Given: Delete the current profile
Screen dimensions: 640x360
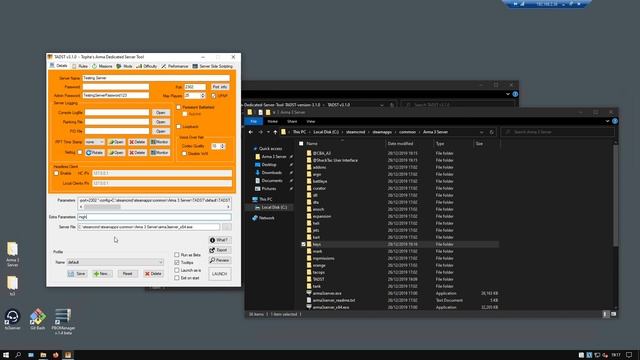Looking at the screenshot, I should [x=153, y=274].
